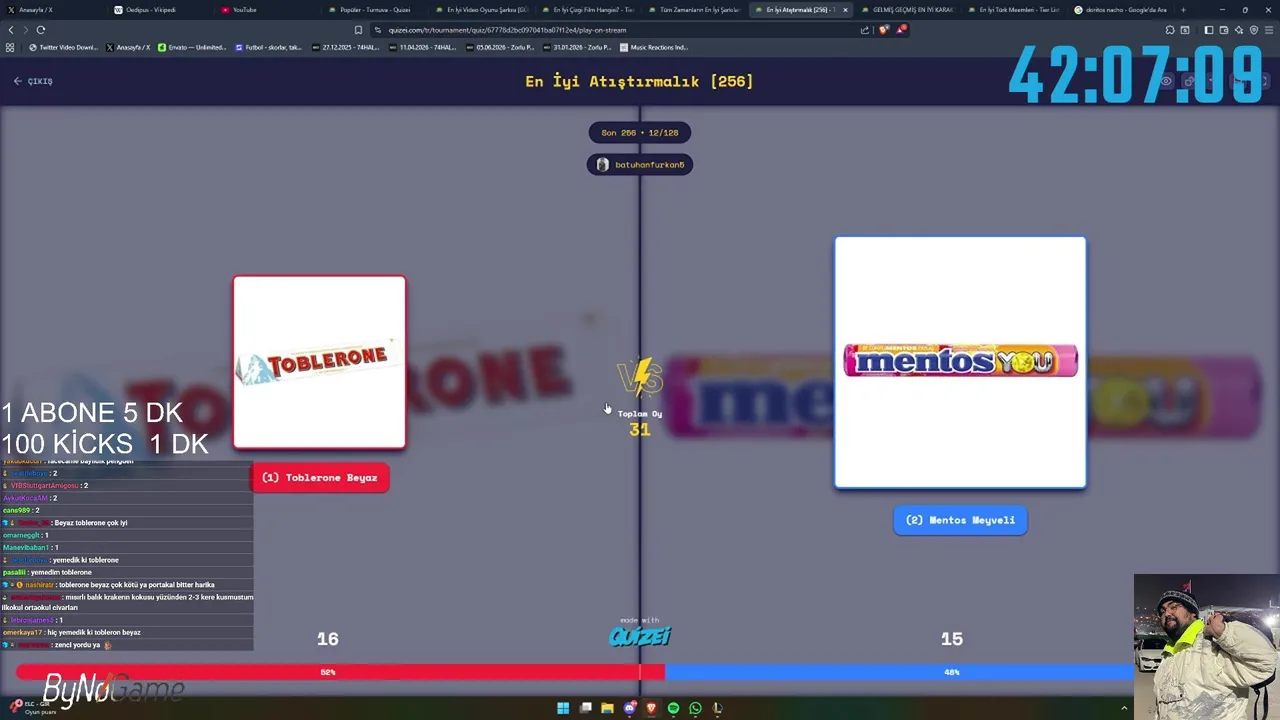Screen dimensions: 1280x720
Task: Reload the current page
Action: pos(41,30)
